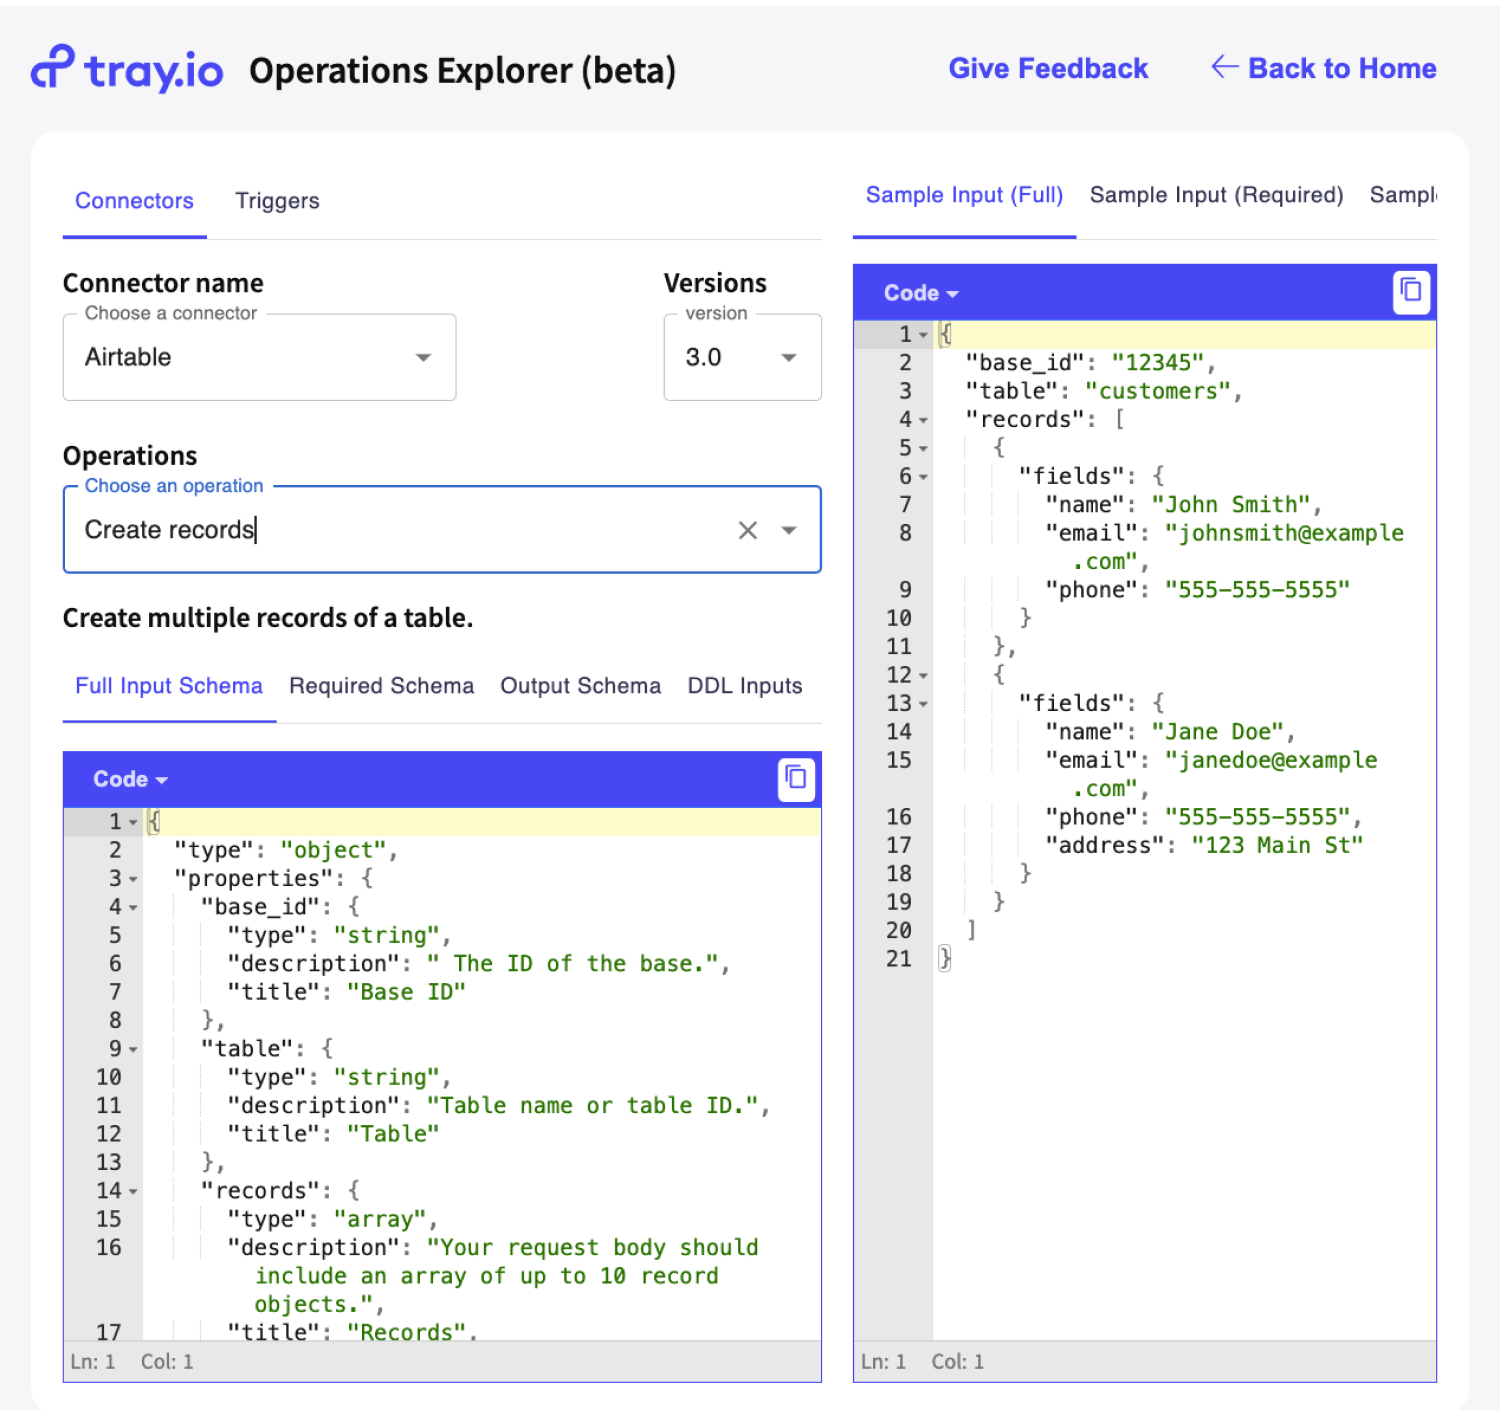Image resolution: width=1500 pixels, height=1411 pixels.
Task: Clear the Create records operation selection
Action: click(x=748, y=530)
